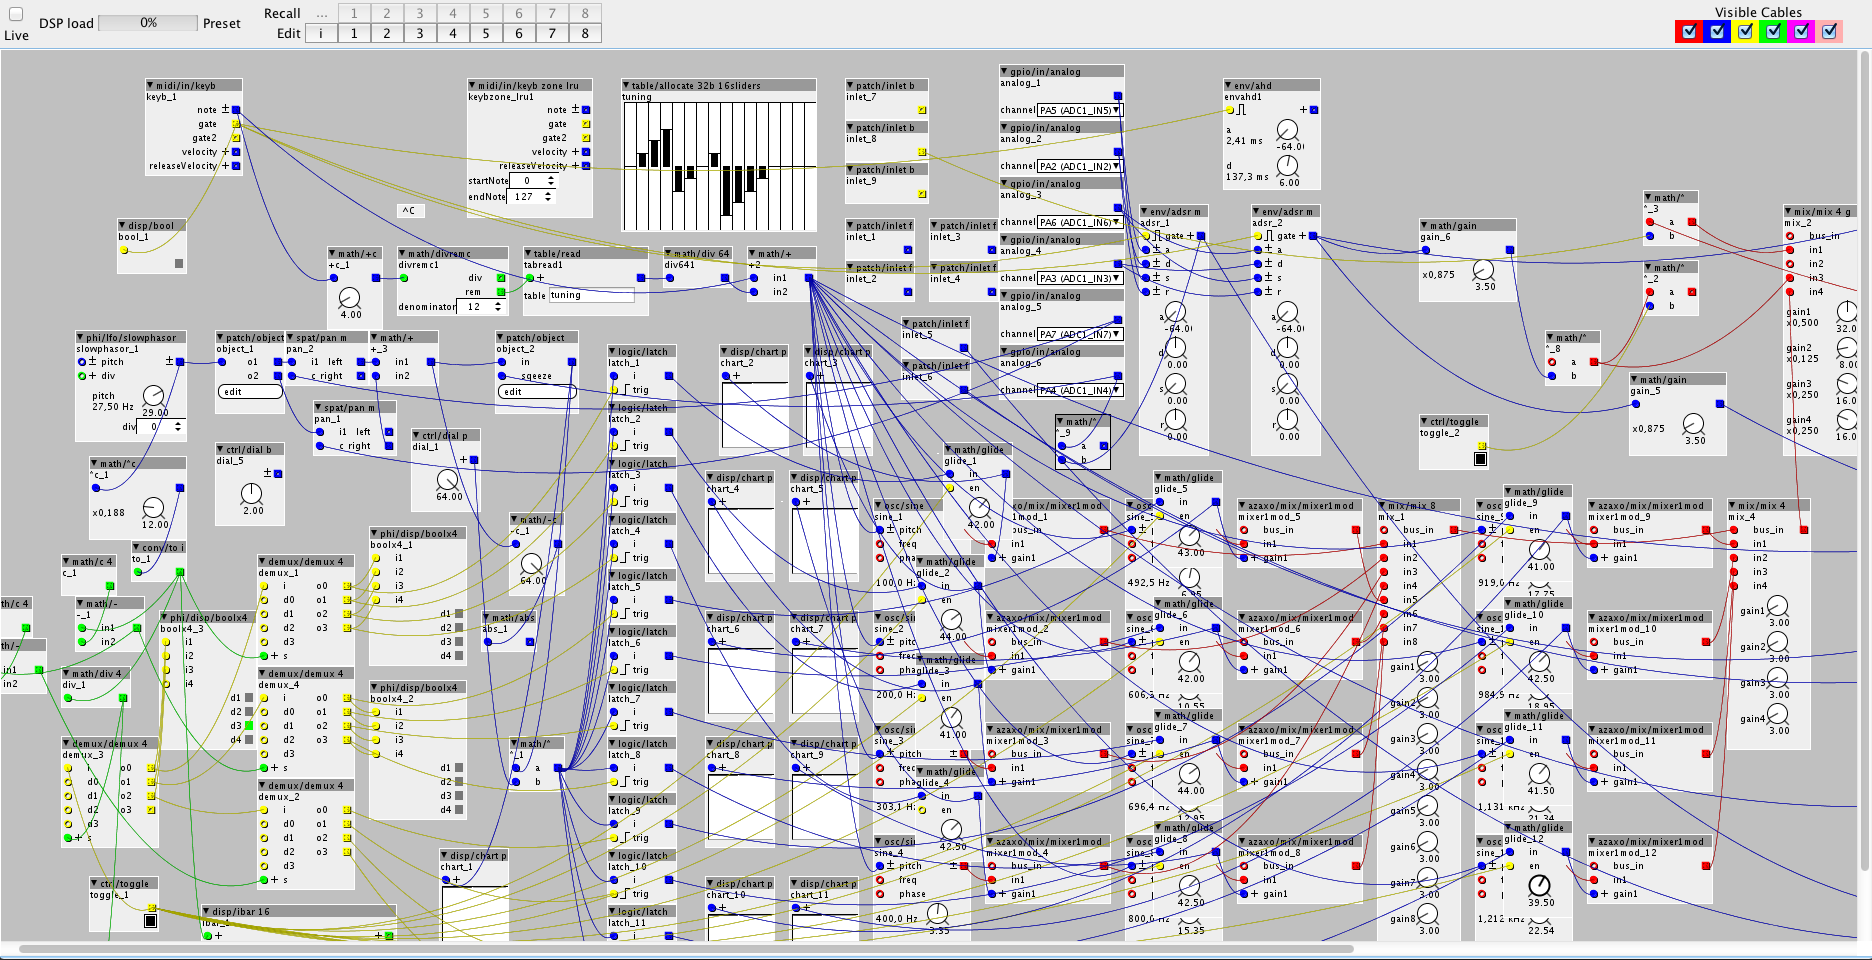Hide yellow cables via Visible Cables

click(x=1745, y=32)
